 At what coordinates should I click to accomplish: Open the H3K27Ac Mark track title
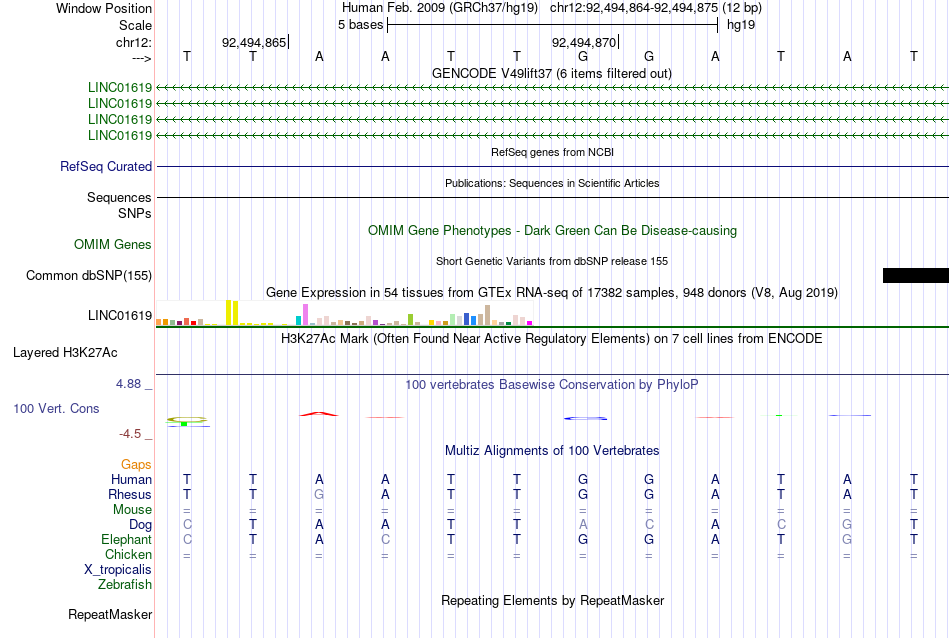(x=552, y=339)
